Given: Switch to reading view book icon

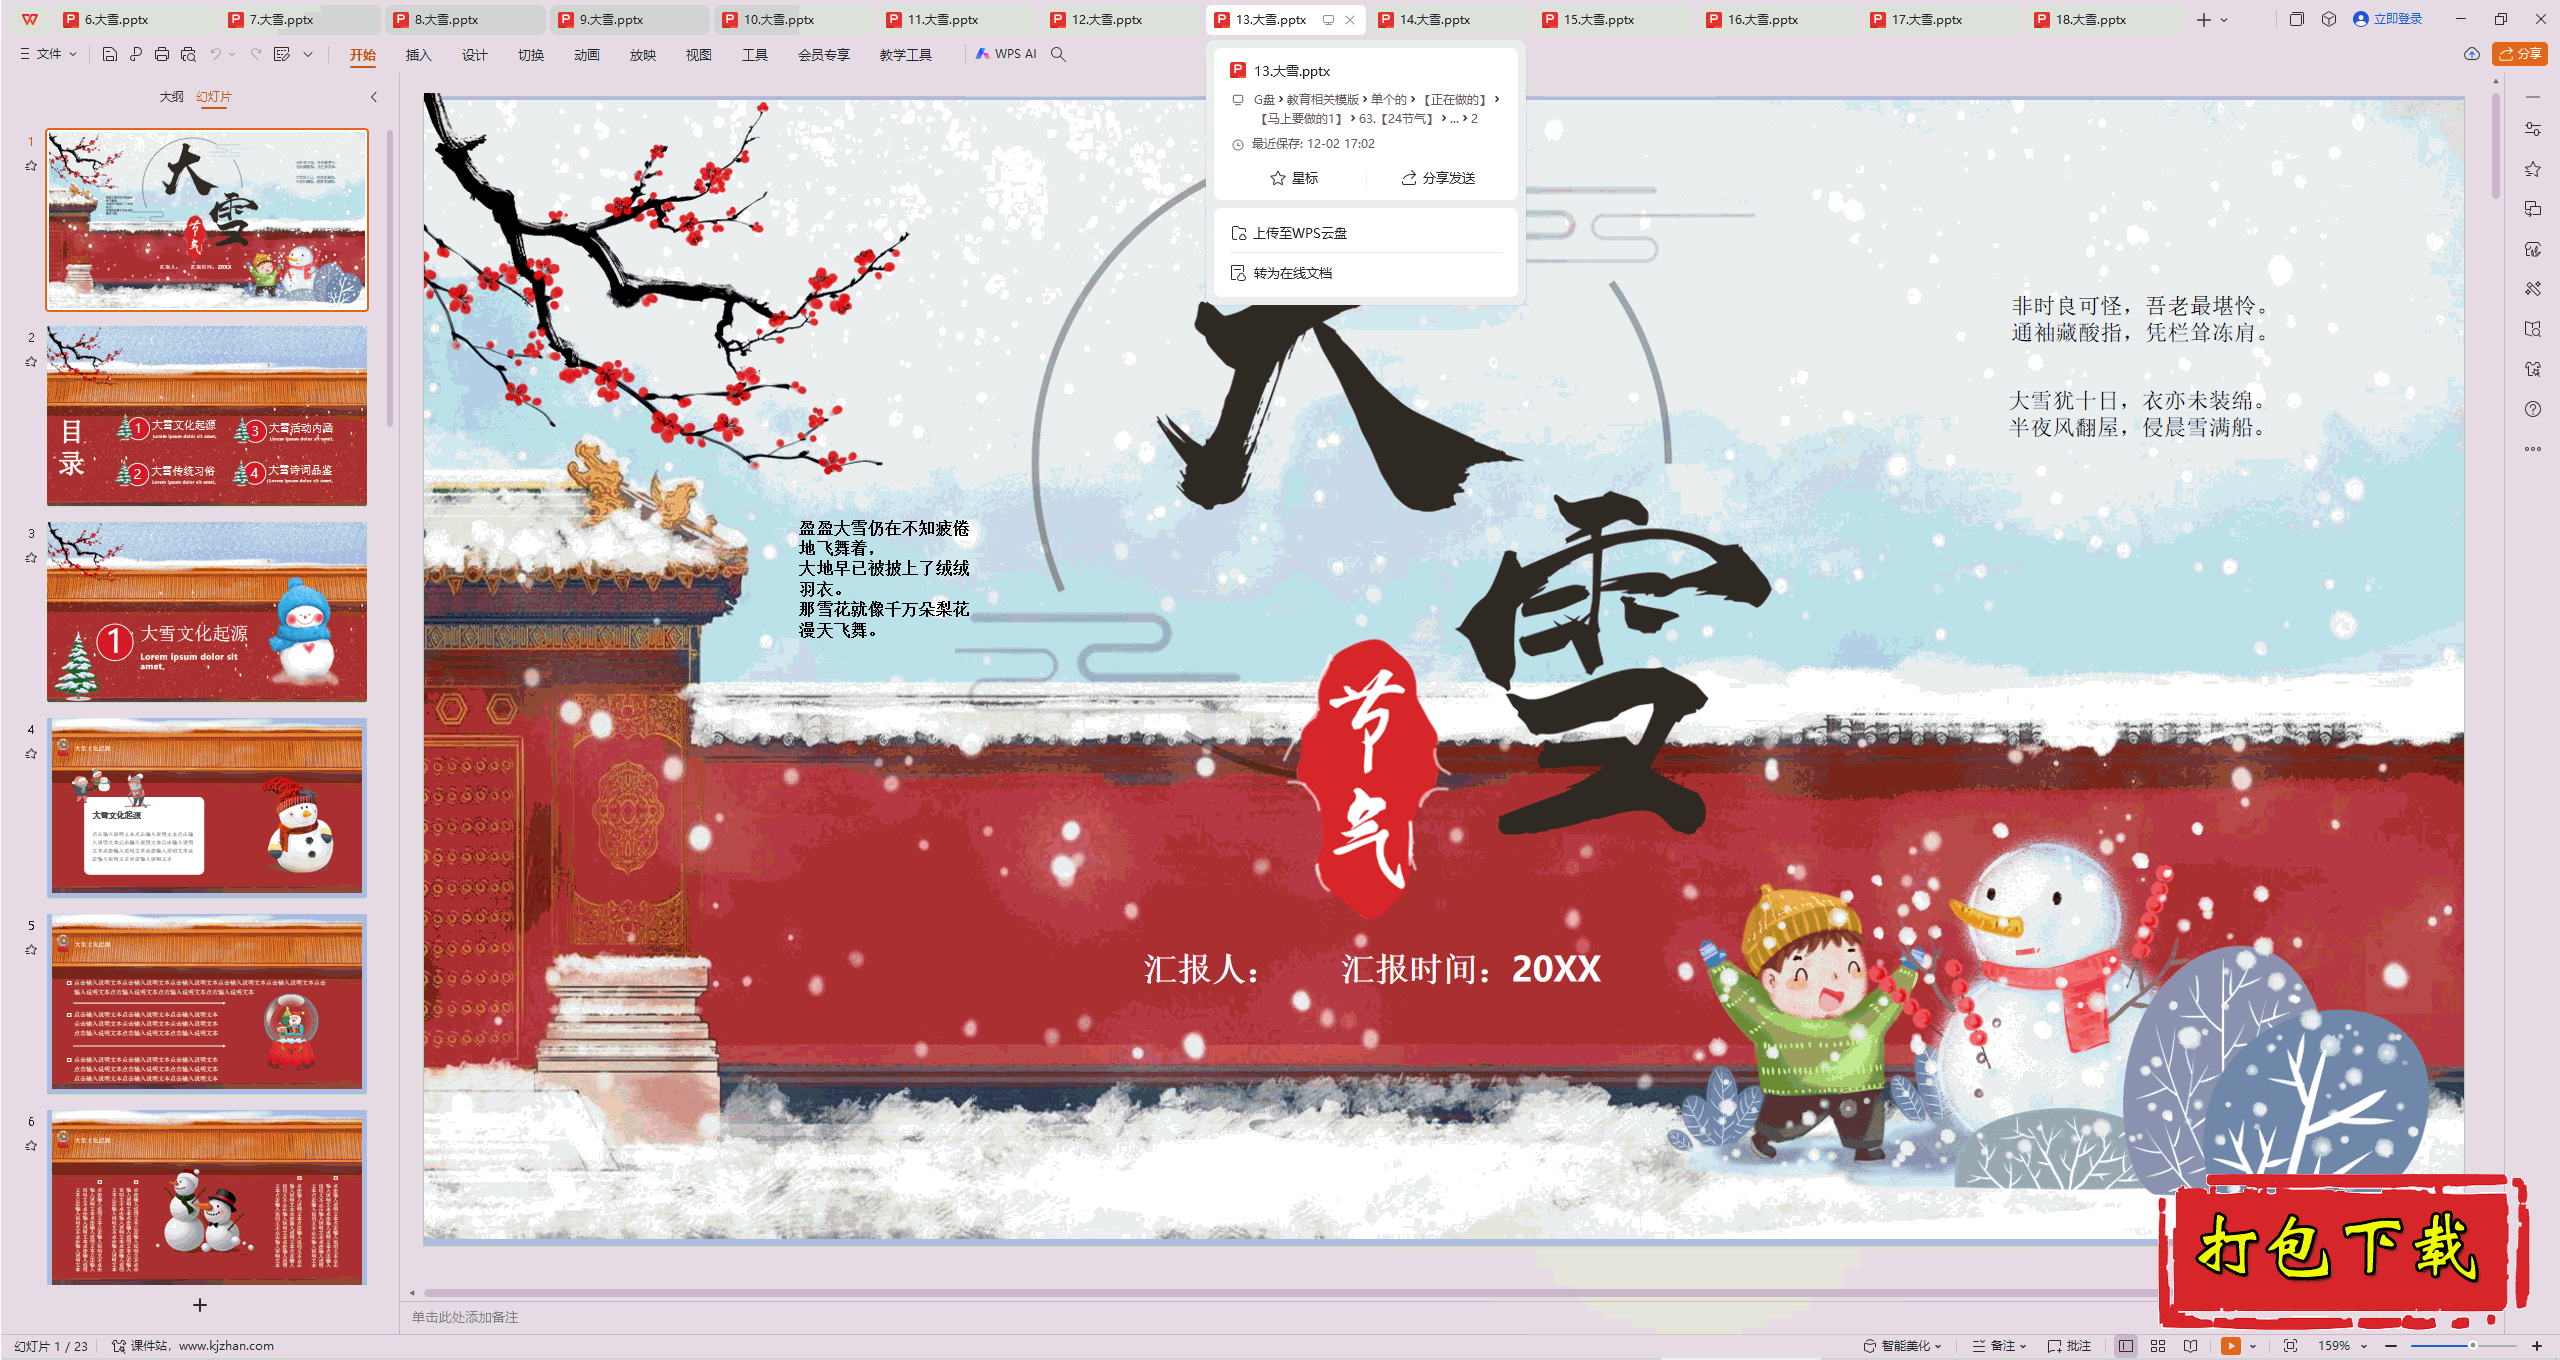Looking at the screenshot, I should tap(2191, 1346).
